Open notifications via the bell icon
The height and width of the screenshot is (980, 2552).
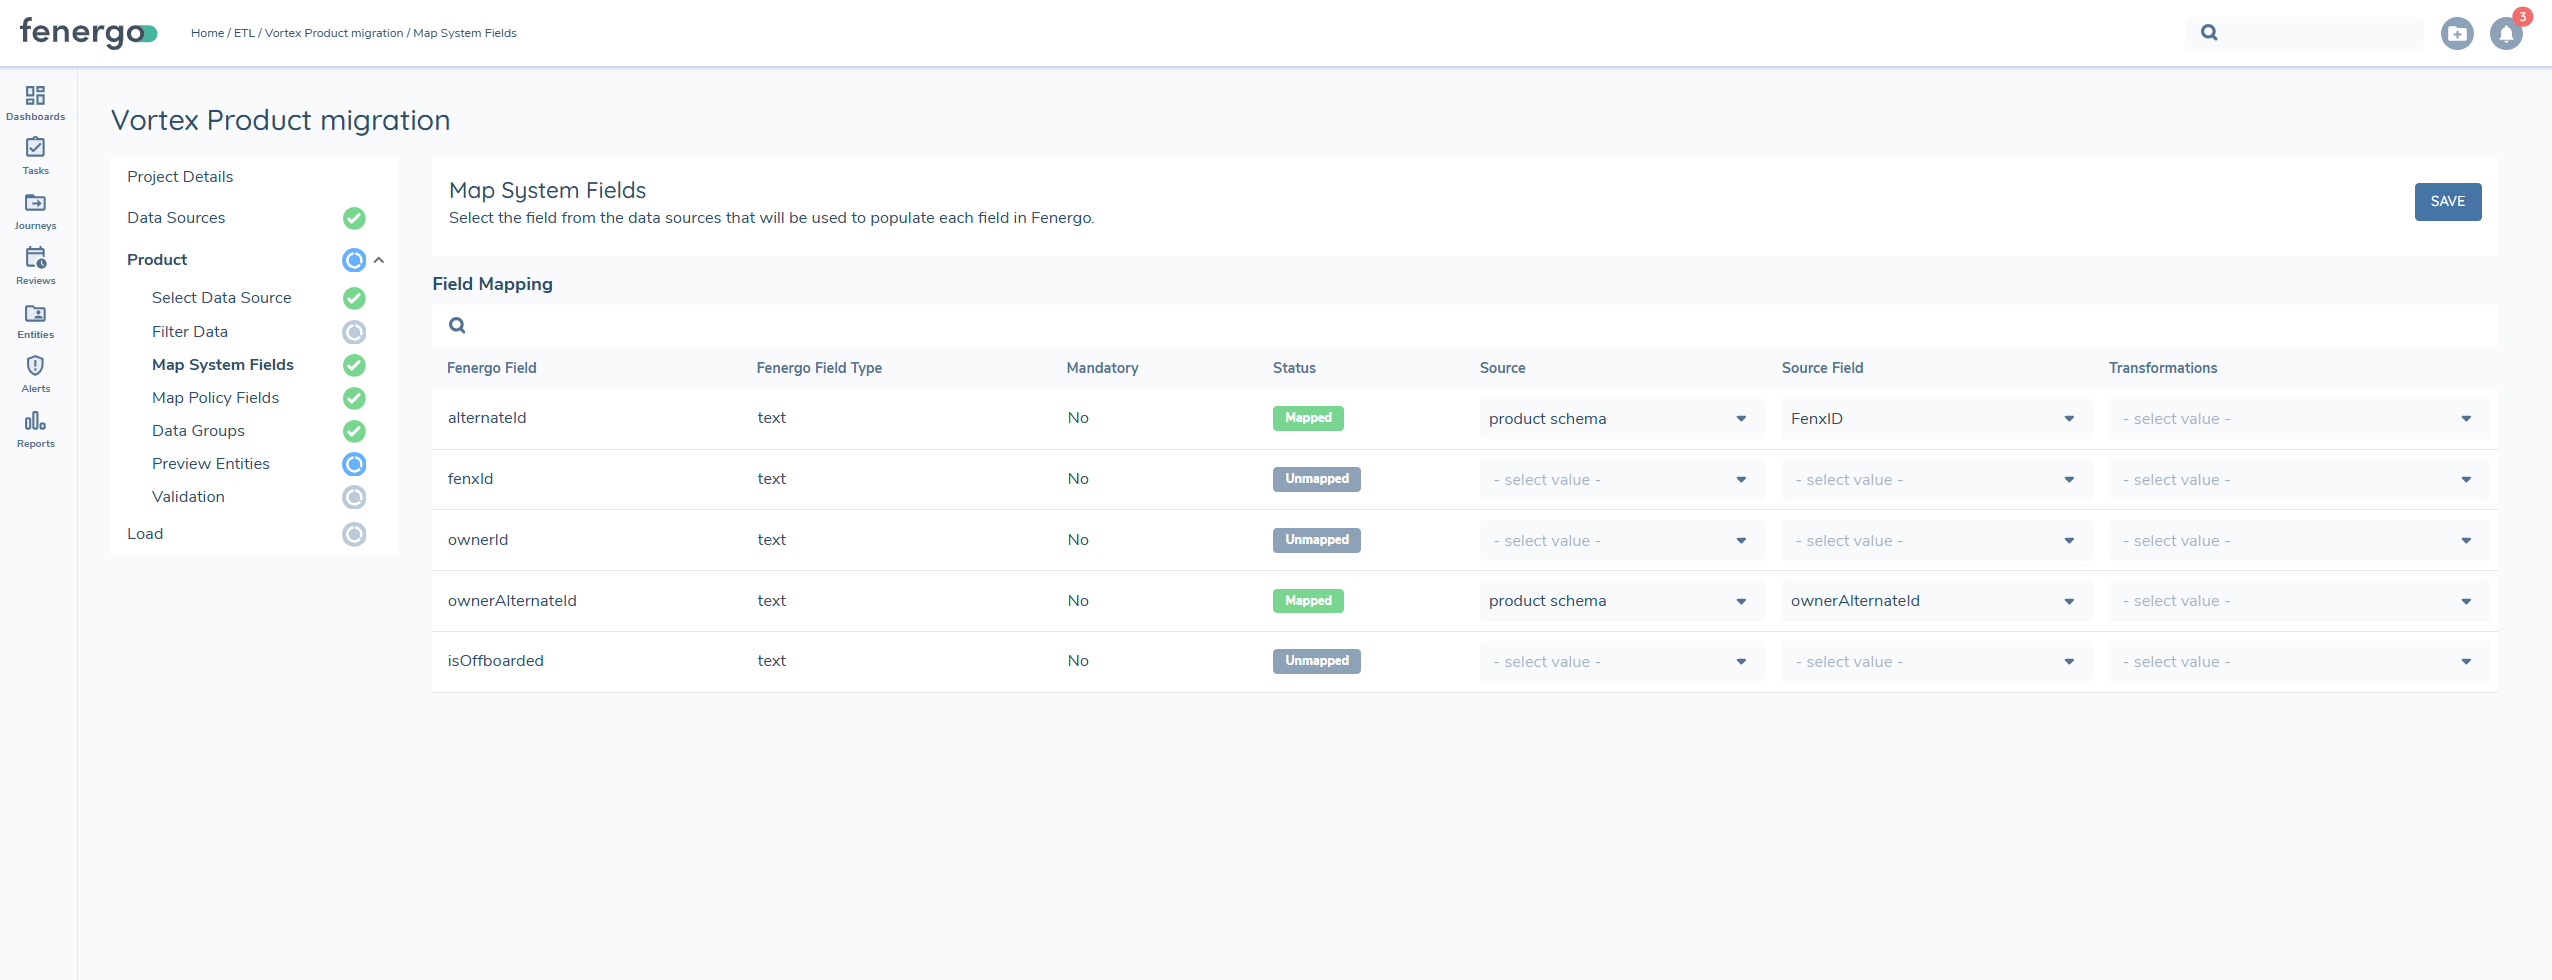tap(2503, 33)
